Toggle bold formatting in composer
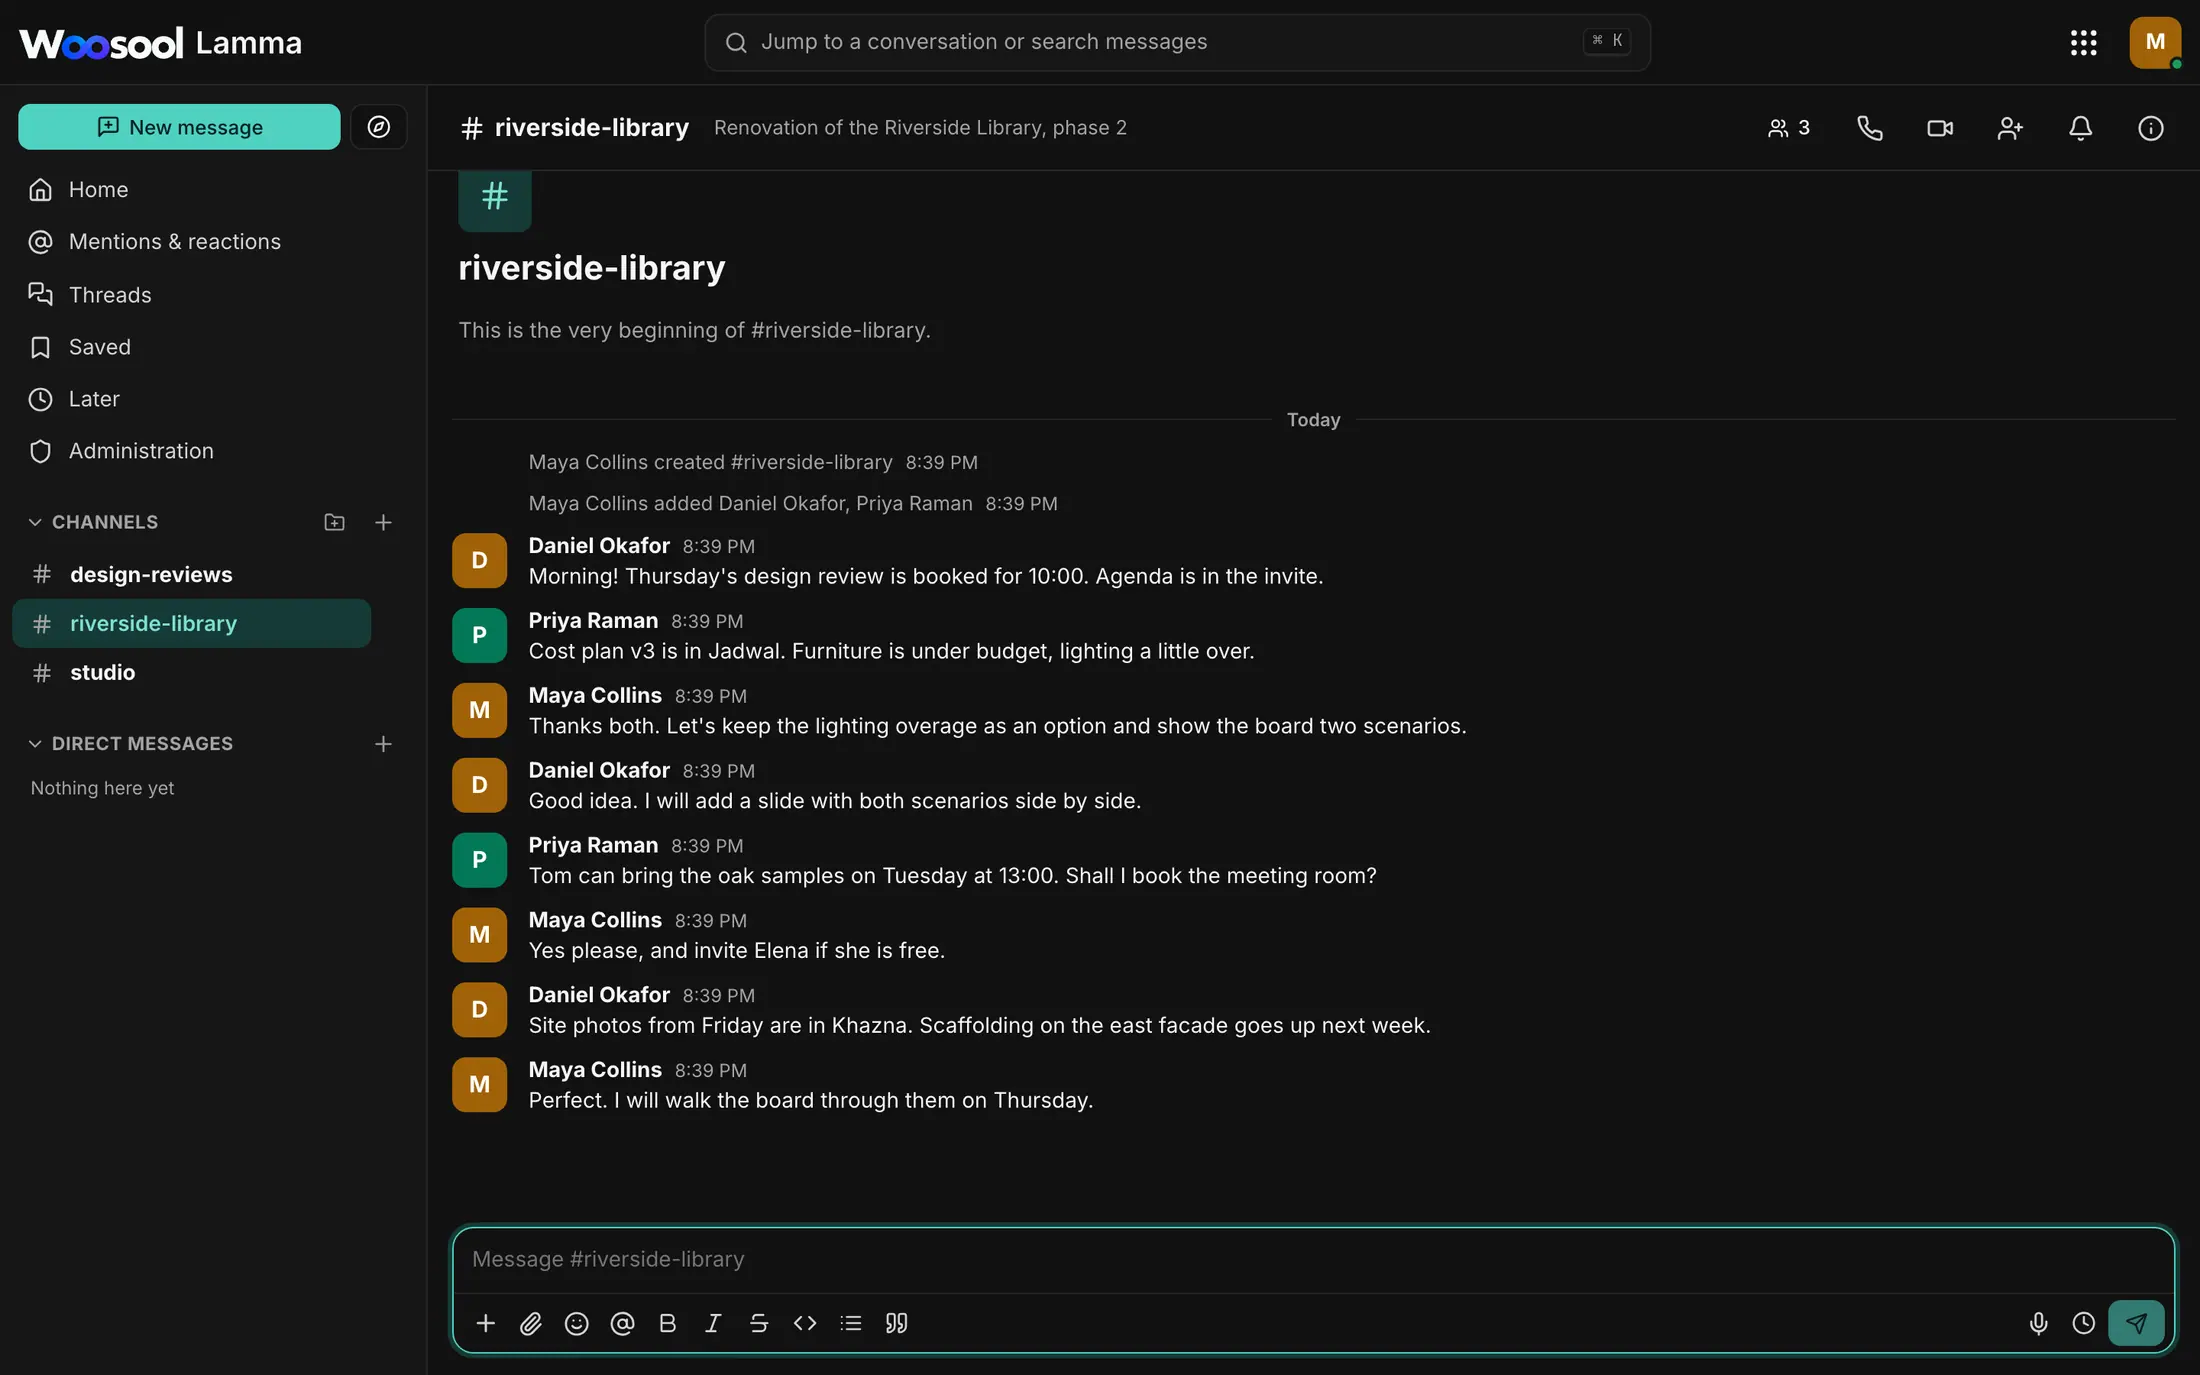 tap(668, 1323)
